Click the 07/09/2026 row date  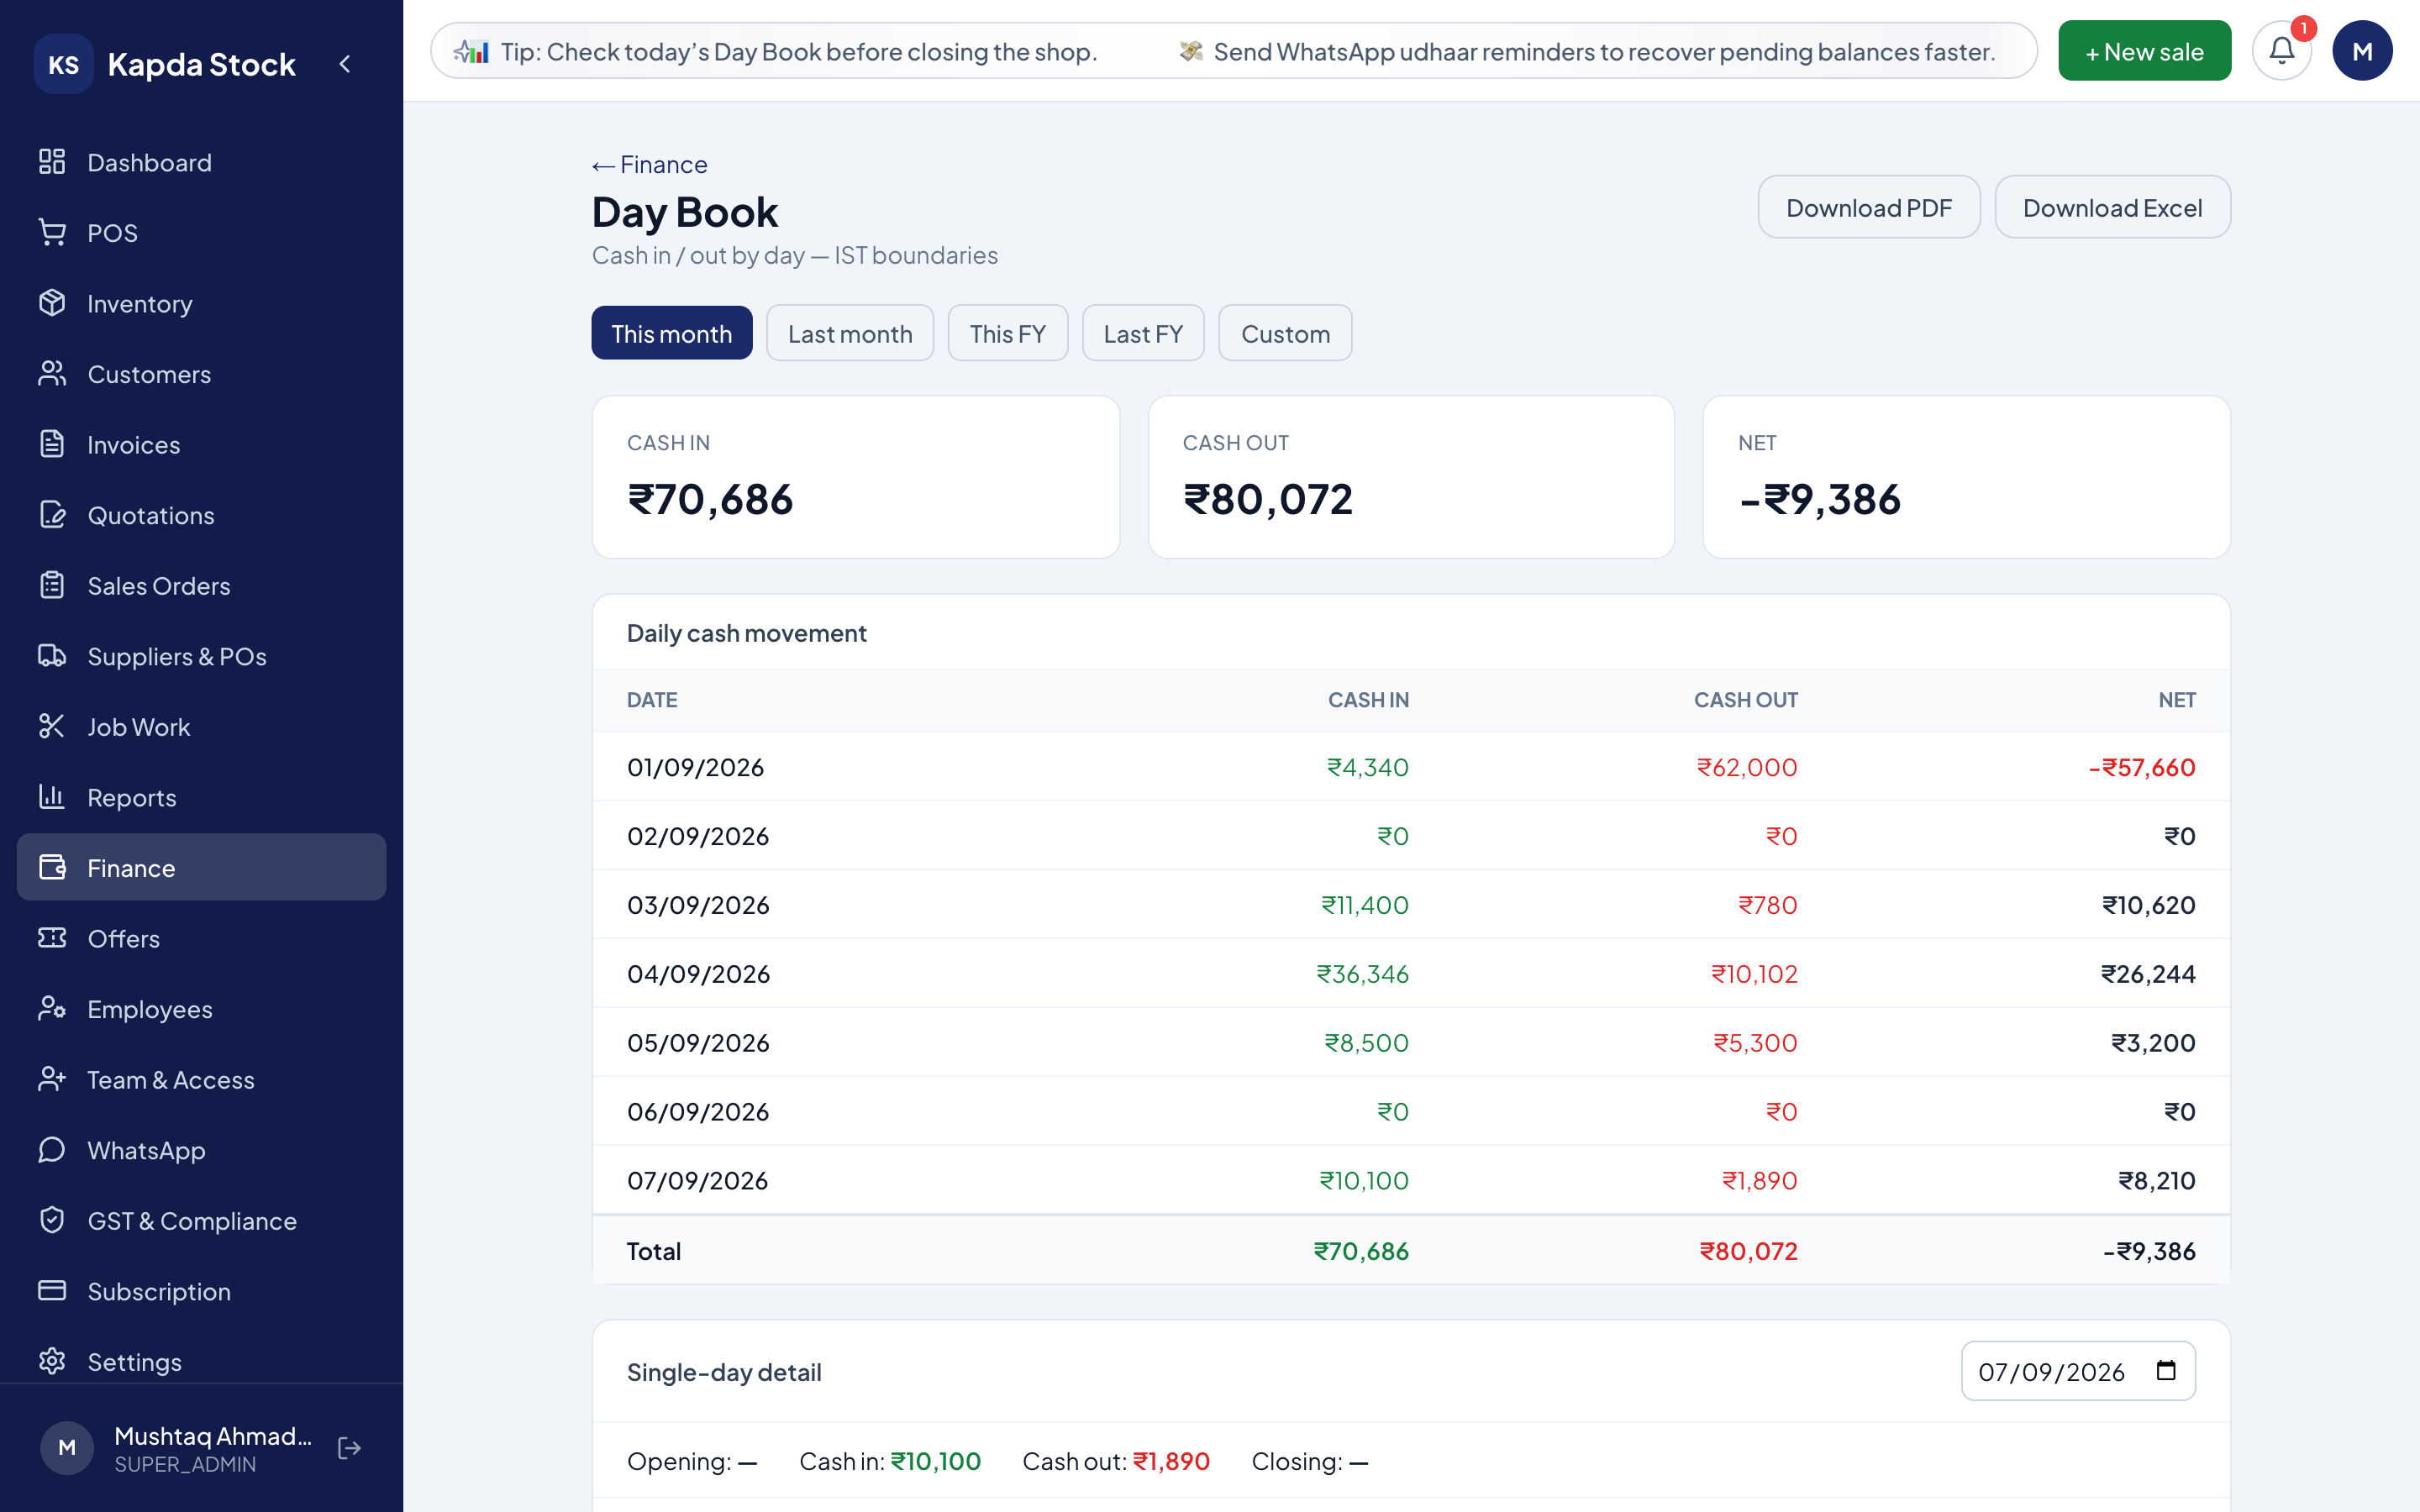(x=697, y=1181)
